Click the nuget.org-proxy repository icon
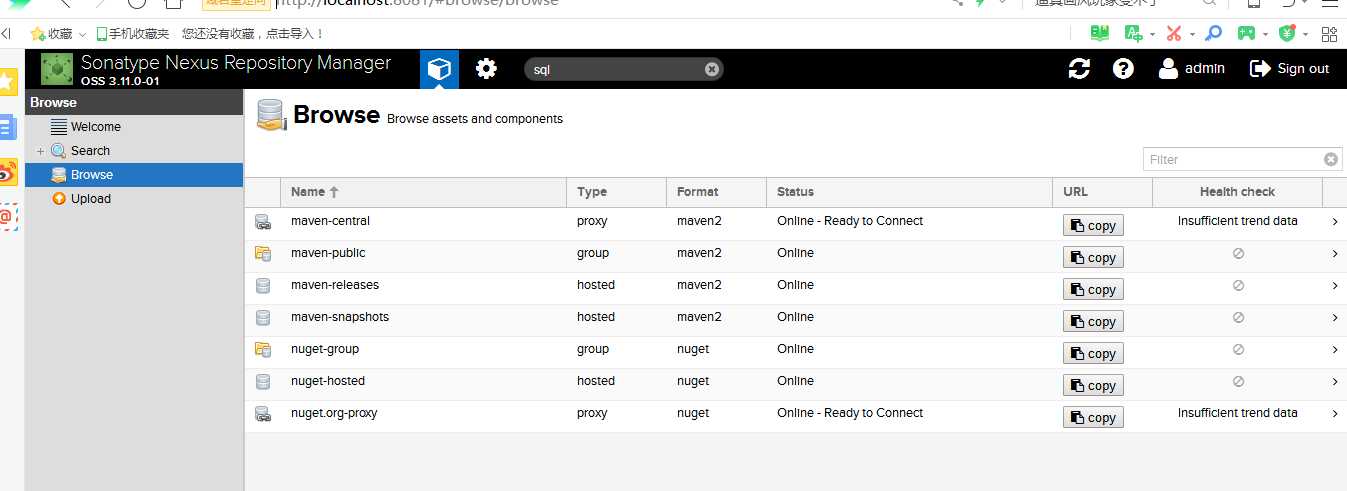The height and width of the screenshot is (491, 1347). coord(263,414)
